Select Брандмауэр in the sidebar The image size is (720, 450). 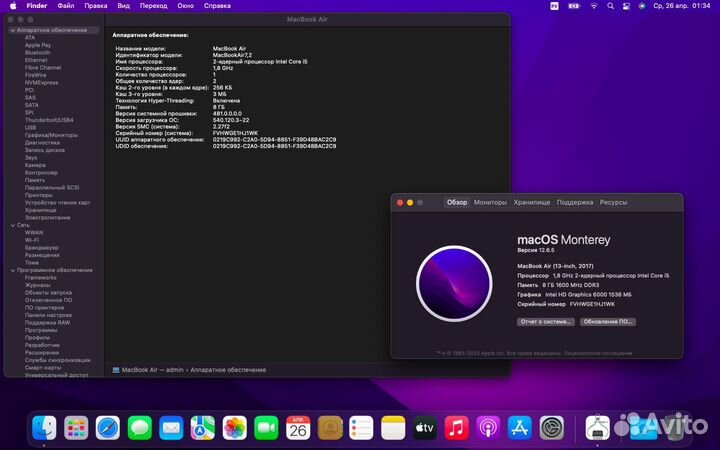(x=42, y=248)
